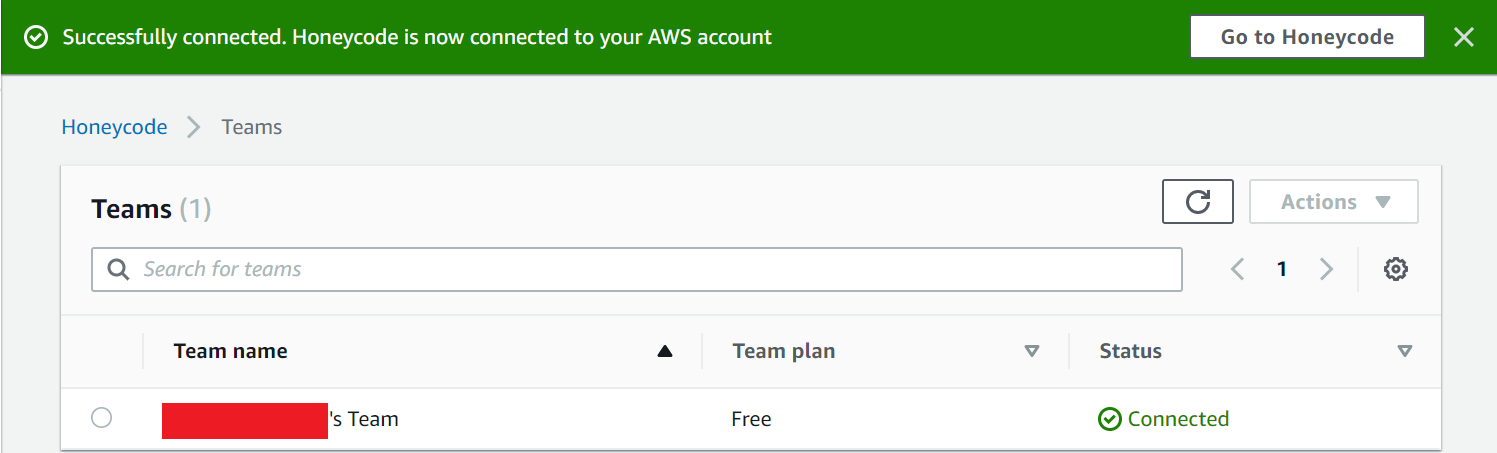Image resolution: width=1497 pixels, height=453 pixels.
Task: Focus the Search for teams field
Action: 637,269
